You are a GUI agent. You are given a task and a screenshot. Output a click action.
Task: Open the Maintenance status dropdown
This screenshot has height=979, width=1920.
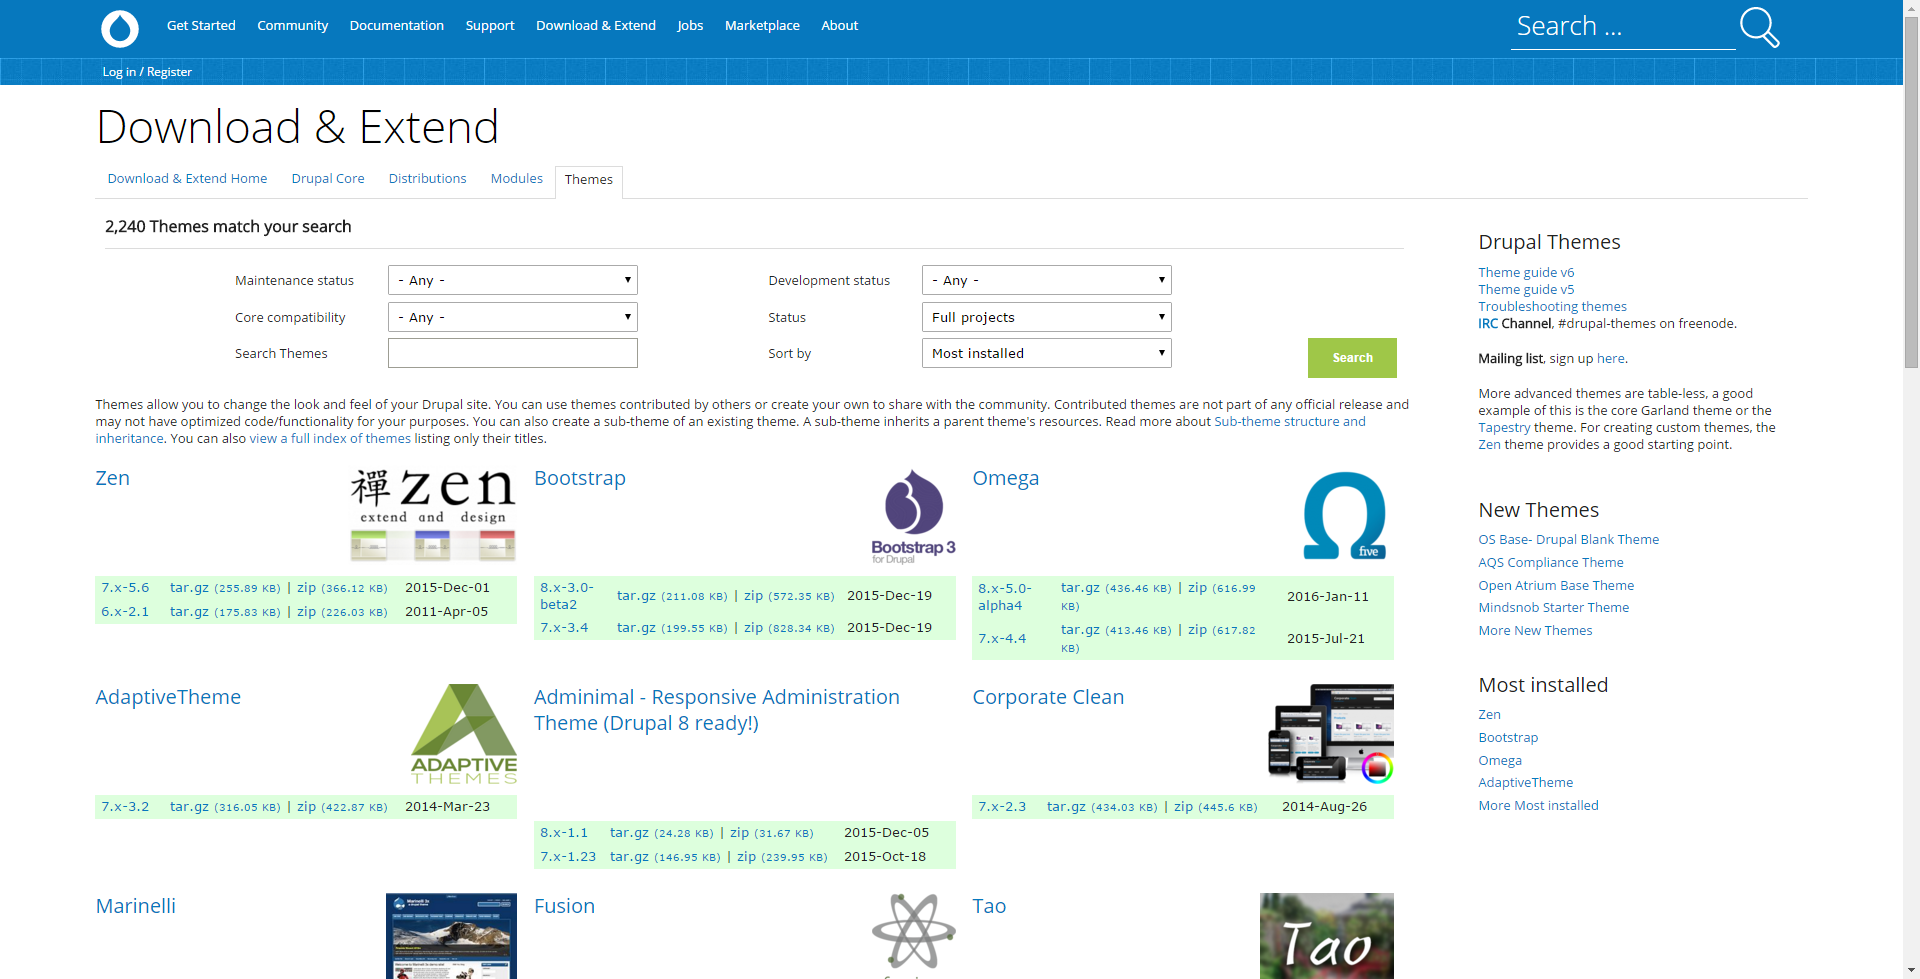pyautogui.click(x=511, y=280)
